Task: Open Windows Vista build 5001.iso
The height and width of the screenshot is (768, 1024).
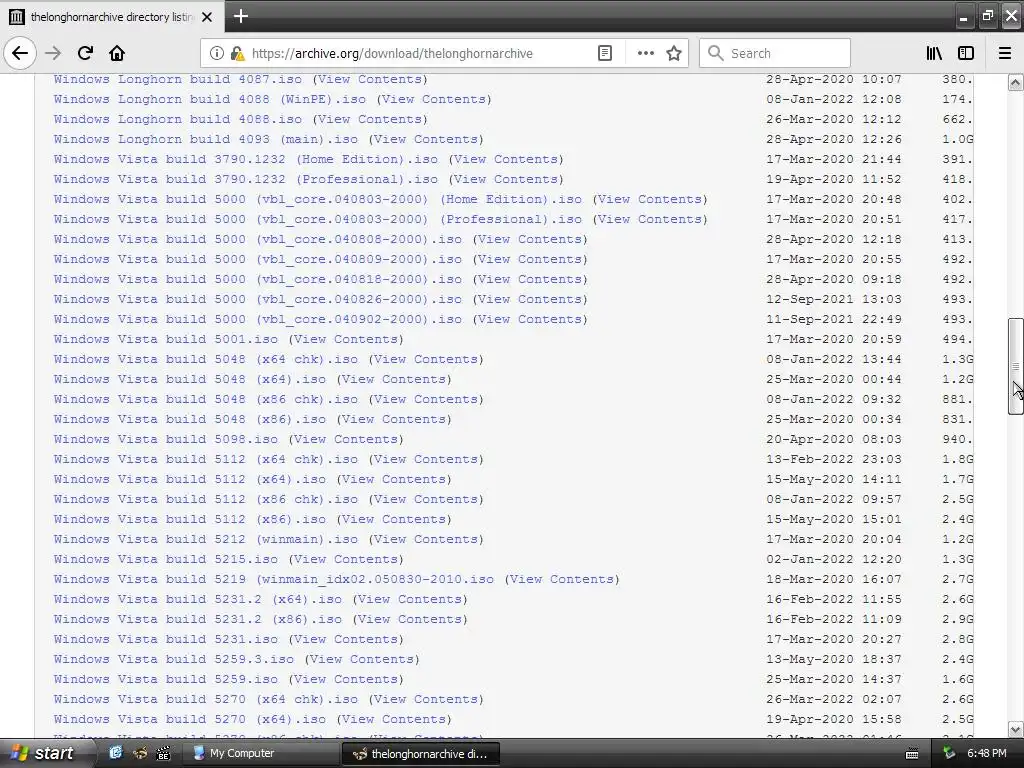Action: coord(166,339)
